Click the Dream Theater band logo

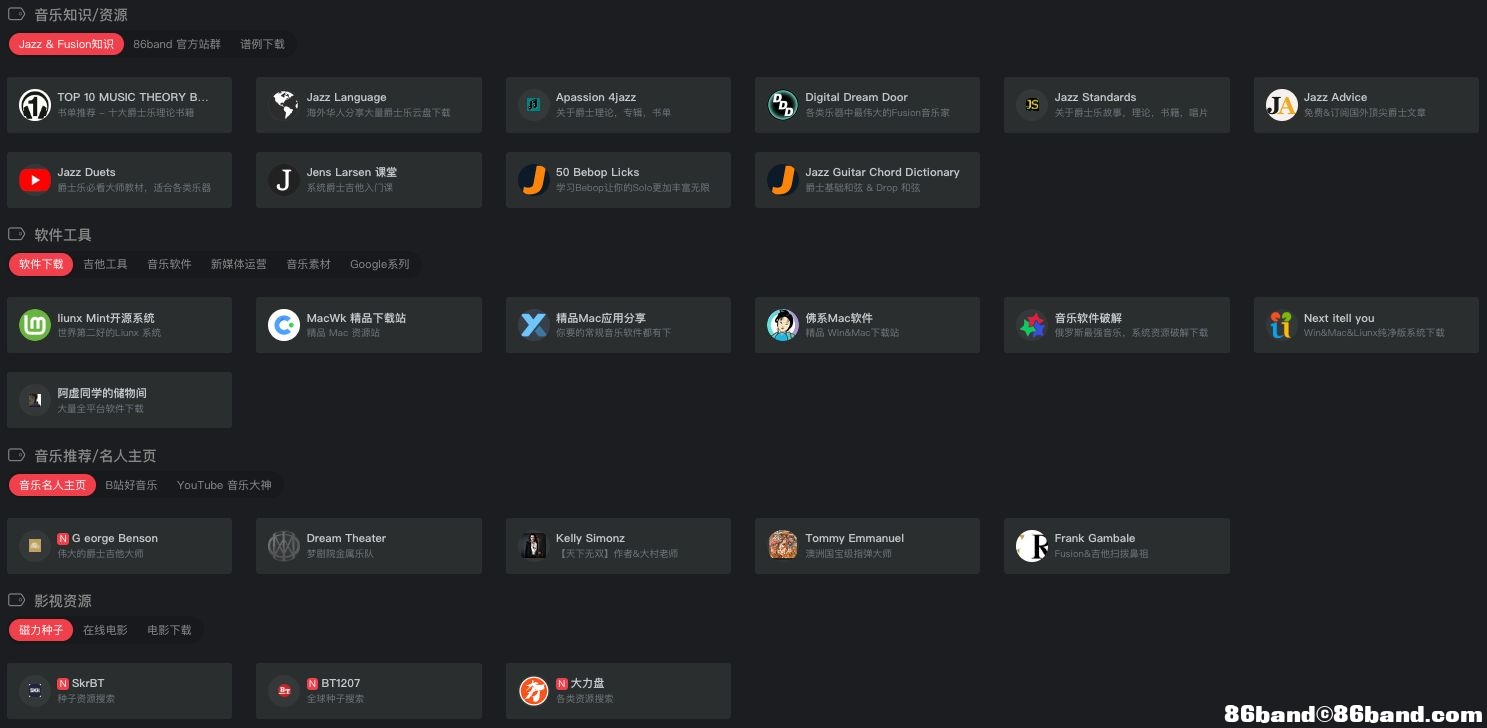point(284,546)
